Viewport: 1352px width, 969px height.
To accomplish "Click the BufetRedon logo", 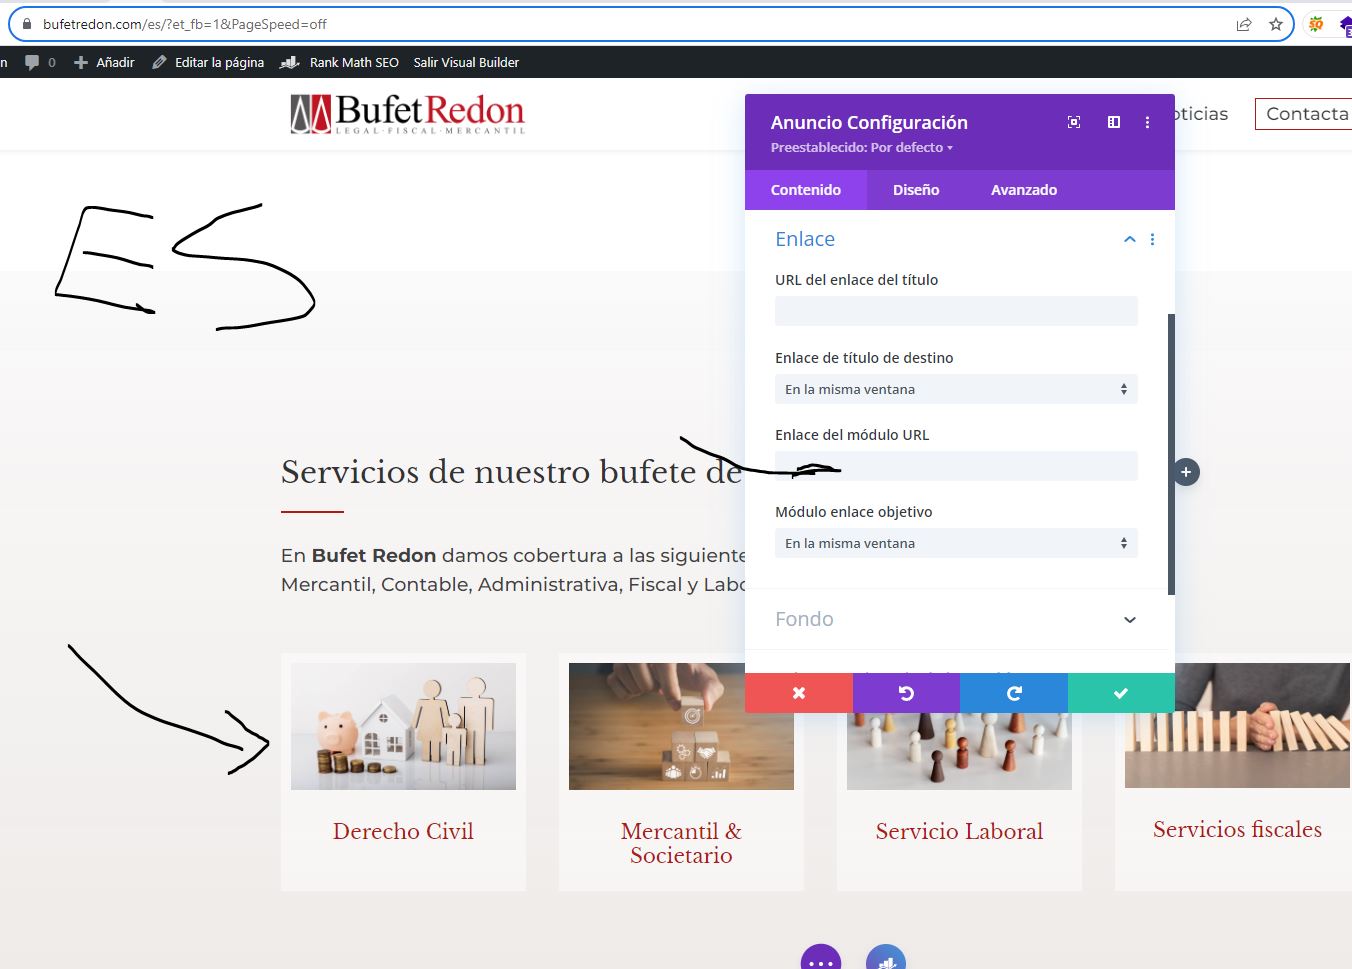I will pos(408,114).
